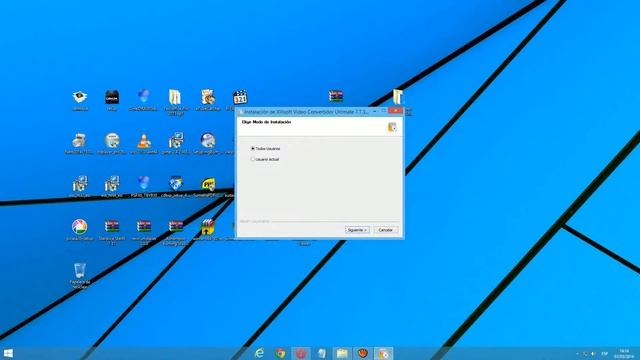Viewport: 640px width, 360px height.
Task: Select the WinRAR archive icon above installer
Action: [336, 96]
